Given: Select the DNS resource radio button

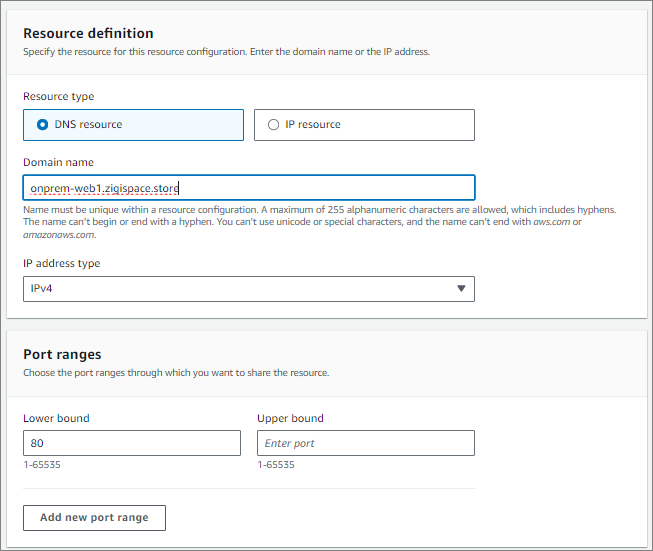Looking at the screenshot, I should [x=42, y=125].
